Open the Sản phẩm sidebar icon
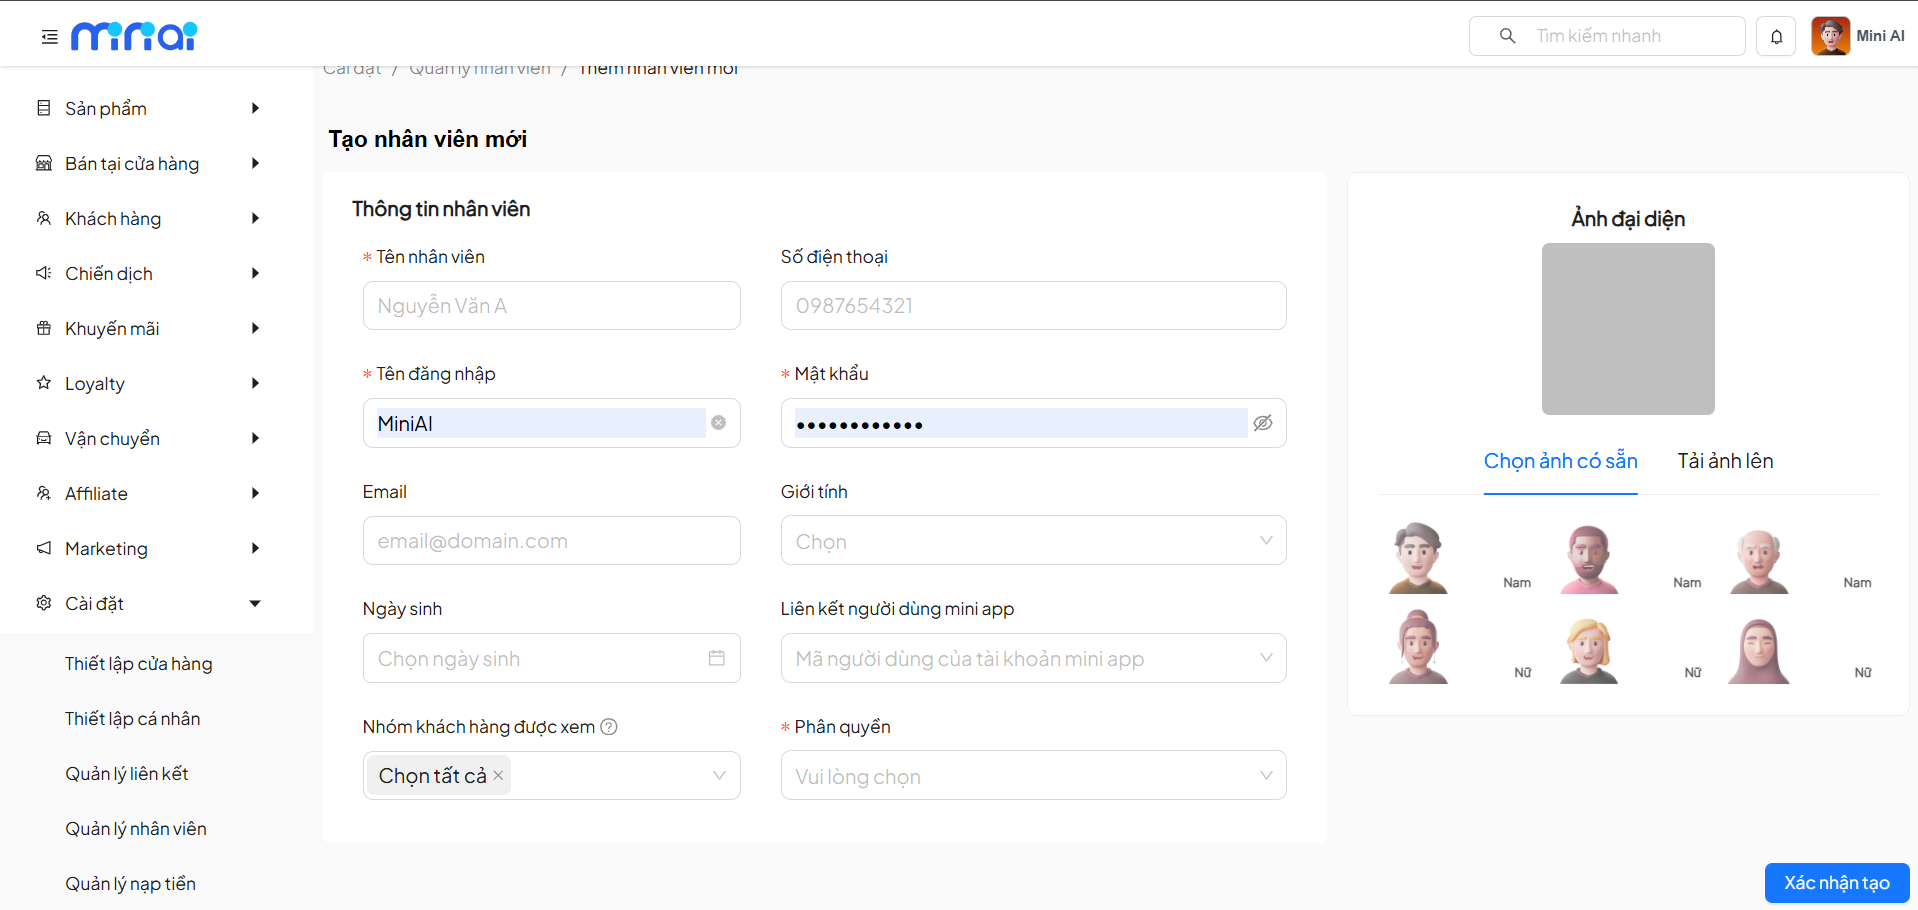1918x910 pixels. [42, 108]
